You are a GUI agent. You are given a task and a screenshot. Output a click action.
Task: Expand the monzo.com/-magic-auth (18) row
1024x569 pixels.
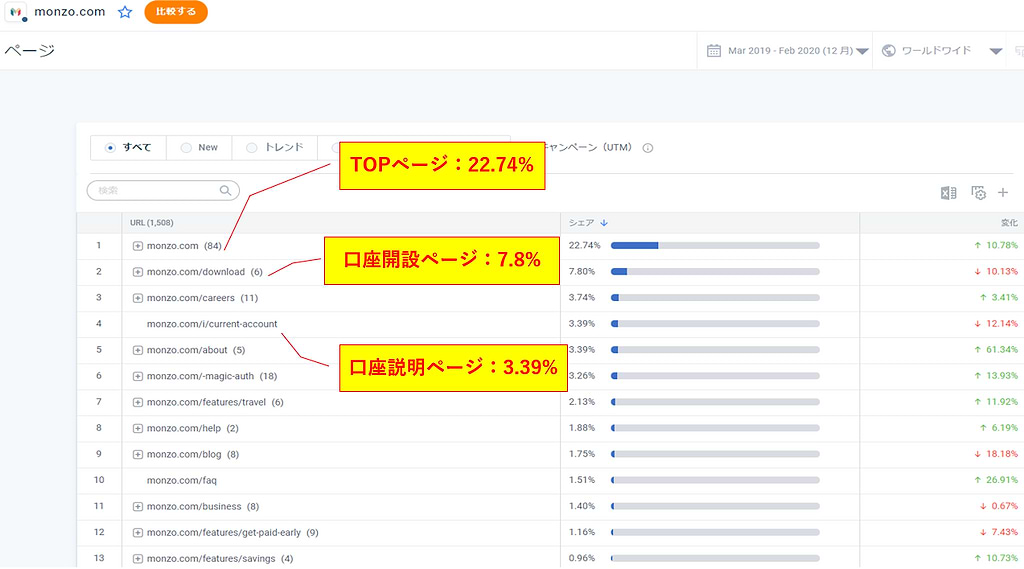coord(138,376)
